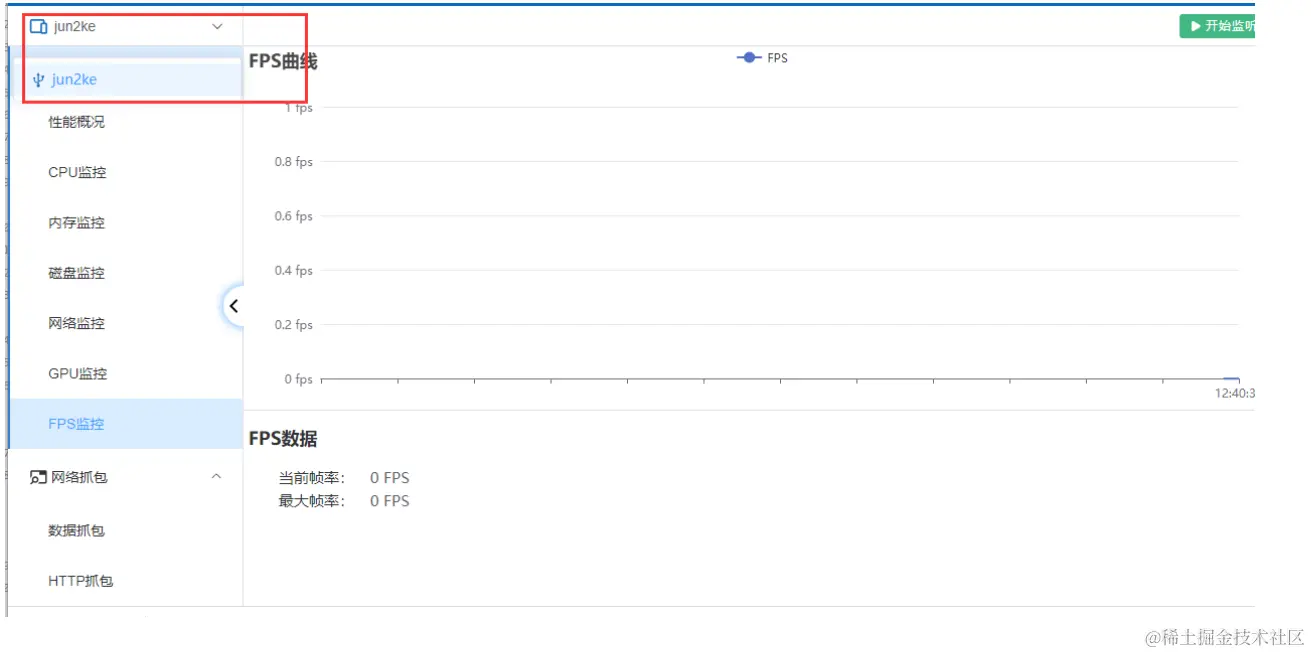Click the 0.4 fps axis label
The width and height of the screenshot is (1311, 654).
pyautogui.click(x=294, y=270)
